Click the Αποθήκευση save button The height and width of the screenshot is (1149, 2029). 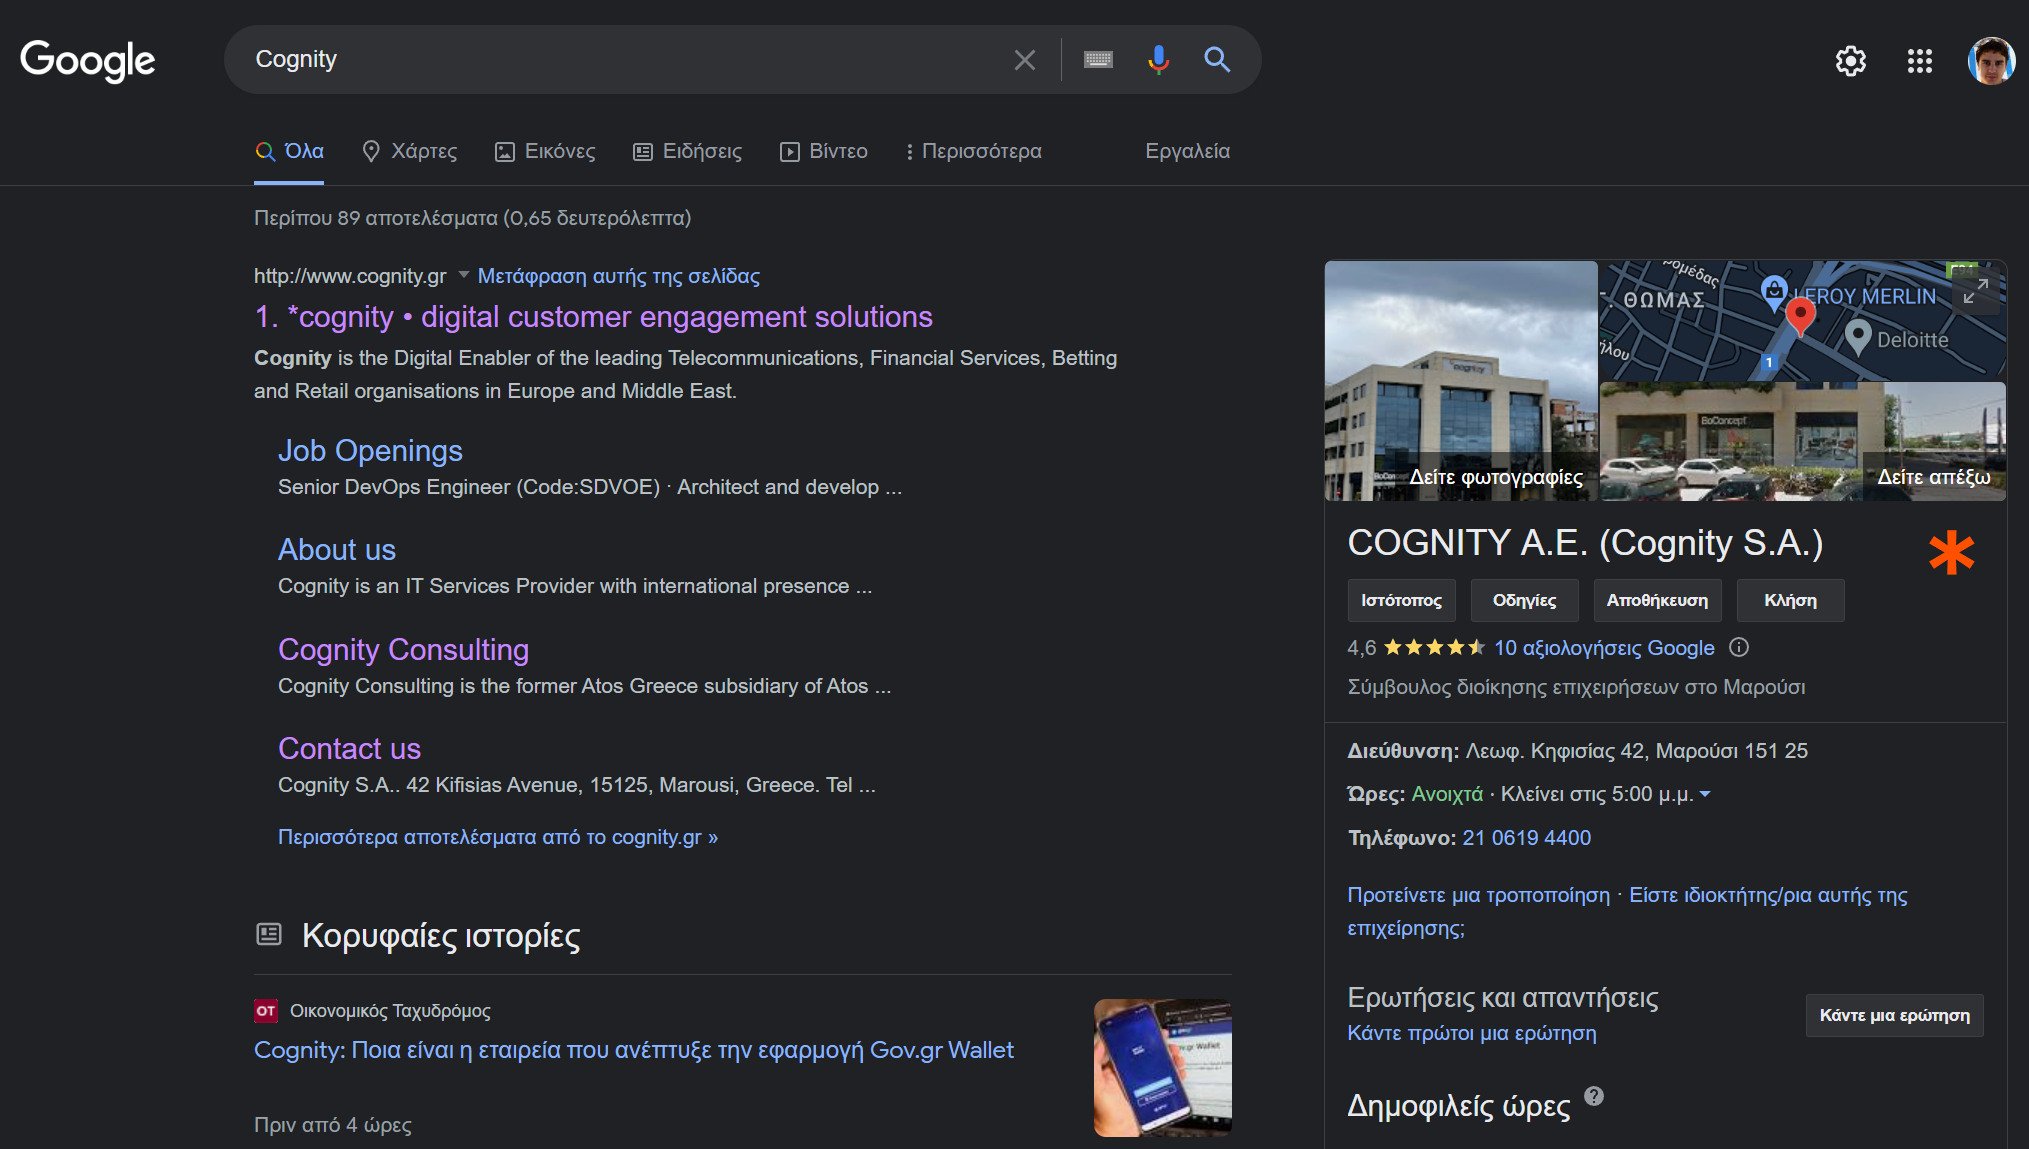1657,600
